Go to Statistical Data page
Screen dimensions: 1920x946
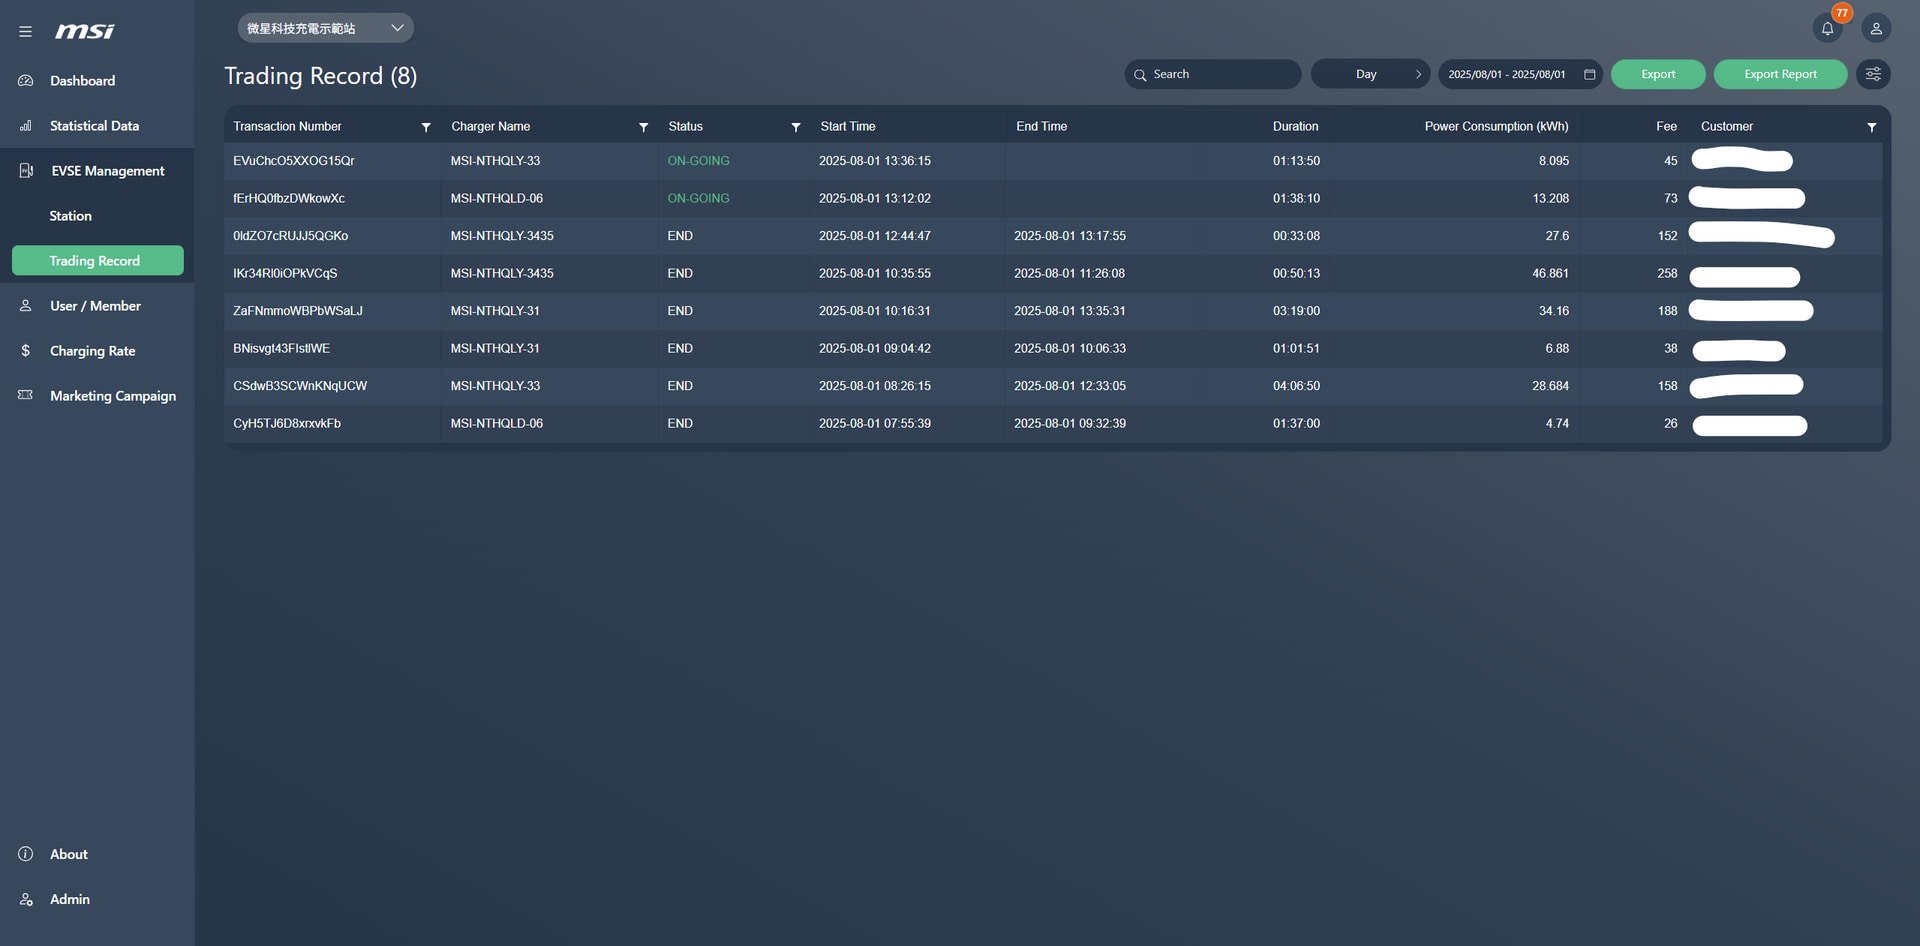point(97,125)
